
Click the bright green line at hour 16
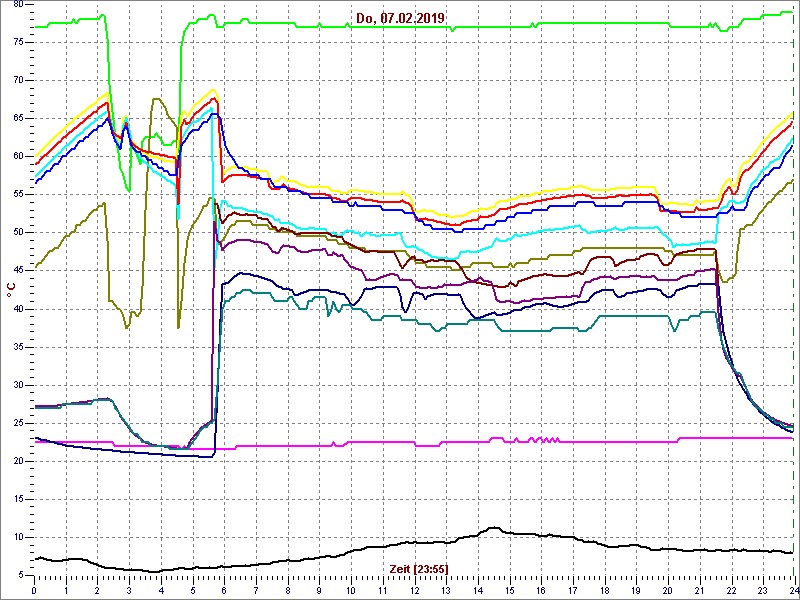(x=540, y=26)
